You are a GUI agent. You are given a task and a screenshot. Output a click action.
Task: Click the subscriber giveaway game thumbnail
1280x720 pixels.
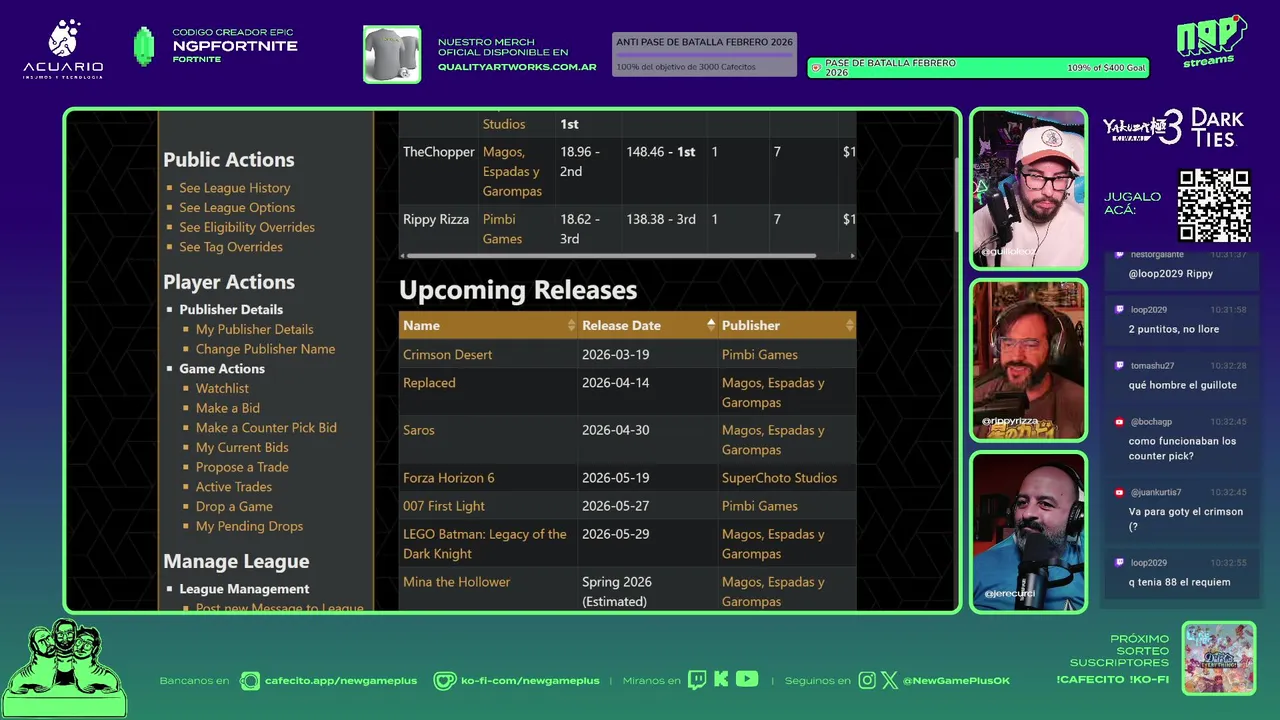[x=1218, y=658]
